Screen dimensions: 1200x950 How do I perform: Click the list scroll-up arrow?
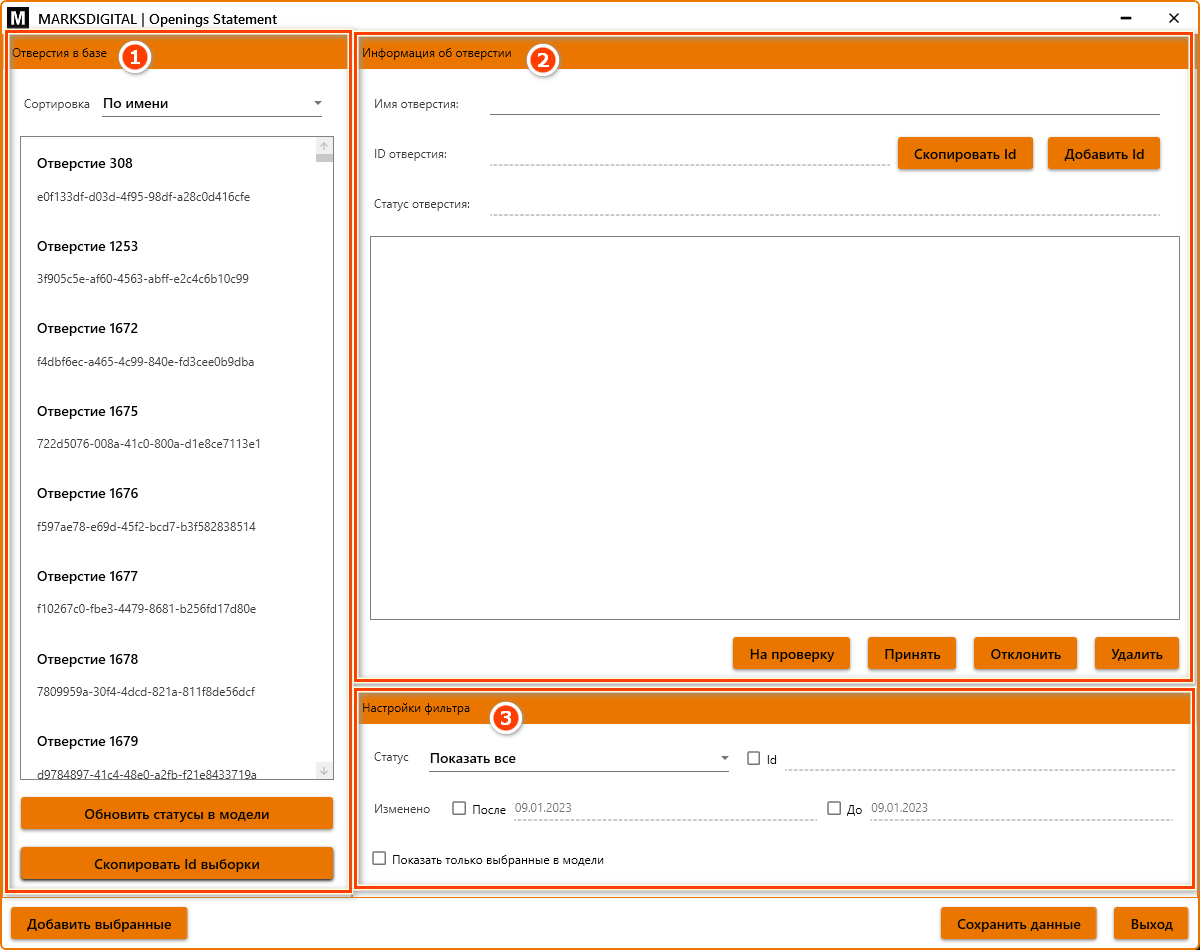click(x=324, y=147)
